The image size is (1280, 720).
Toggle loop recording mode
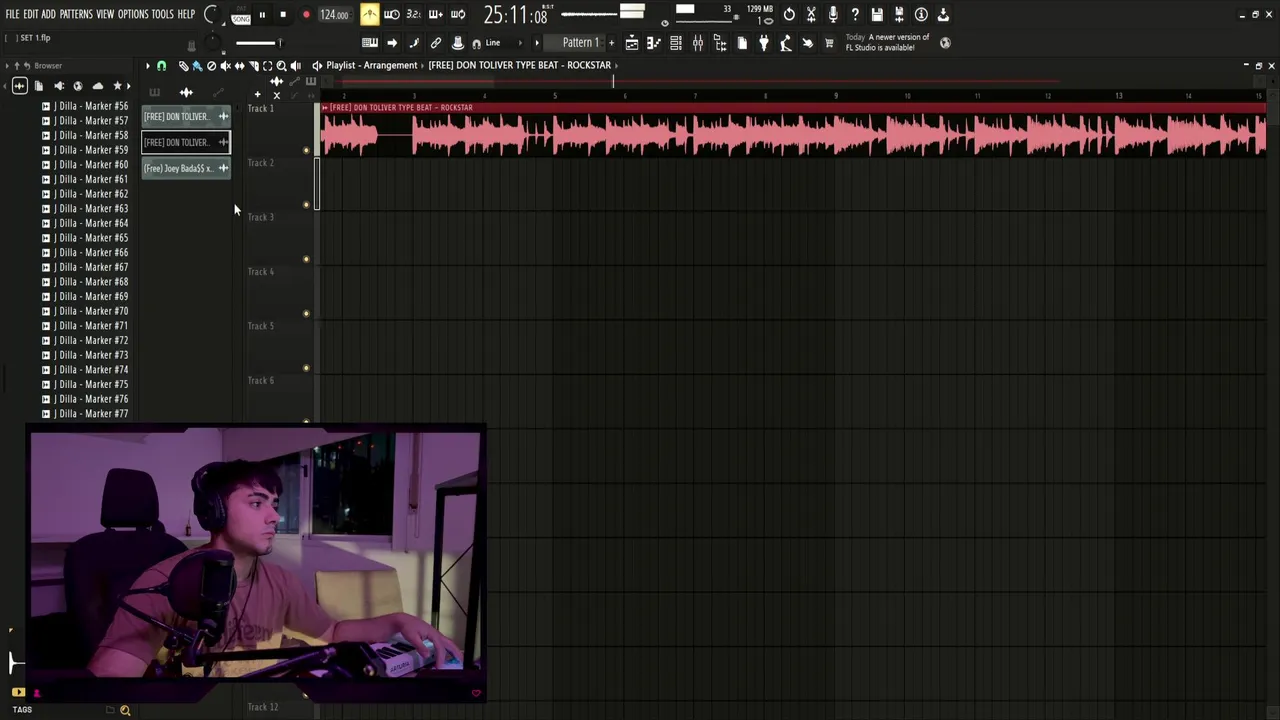click(x=457, y=14)
